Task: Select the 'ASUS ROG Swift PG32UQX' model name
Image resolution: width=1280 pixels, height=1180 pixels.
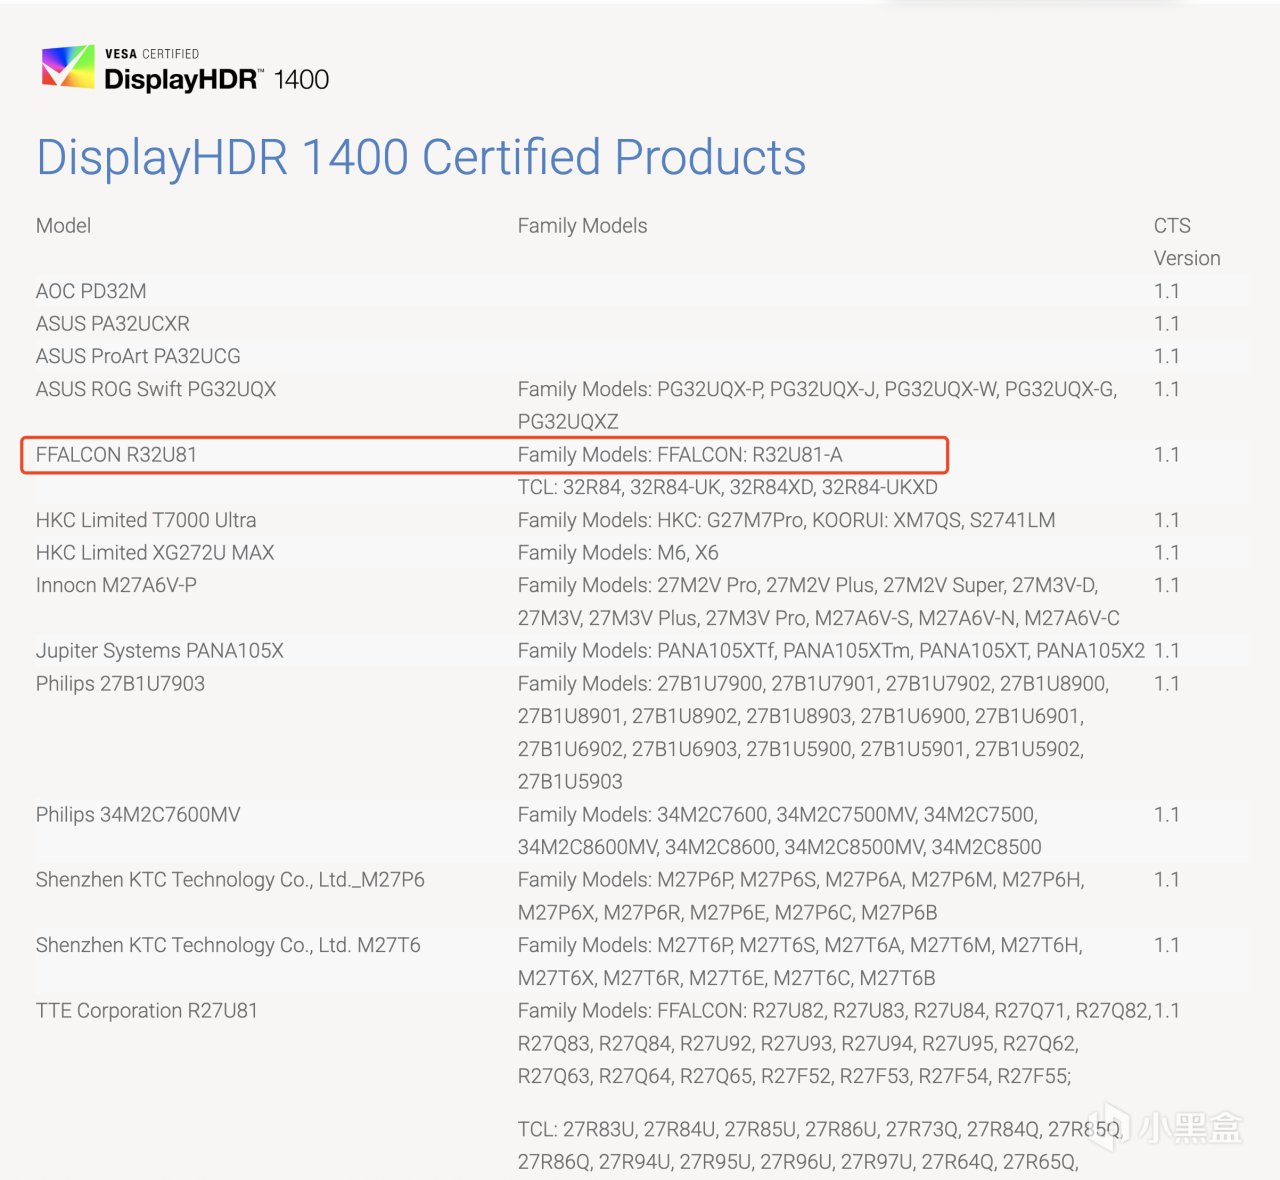Action: [156, 389]
